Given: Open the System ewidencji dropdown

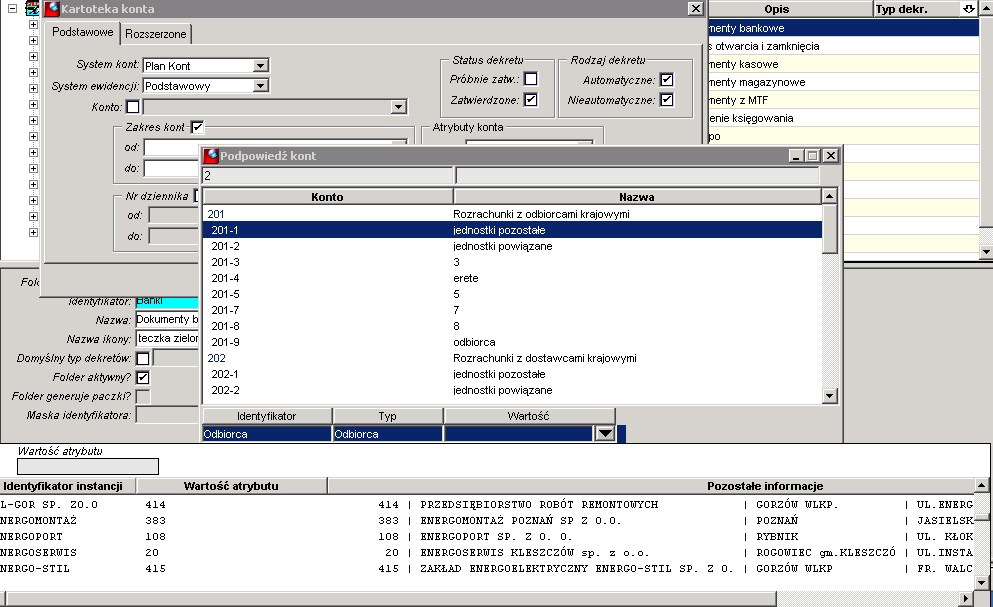Looking at the screenshot, I should pos(260,86).
